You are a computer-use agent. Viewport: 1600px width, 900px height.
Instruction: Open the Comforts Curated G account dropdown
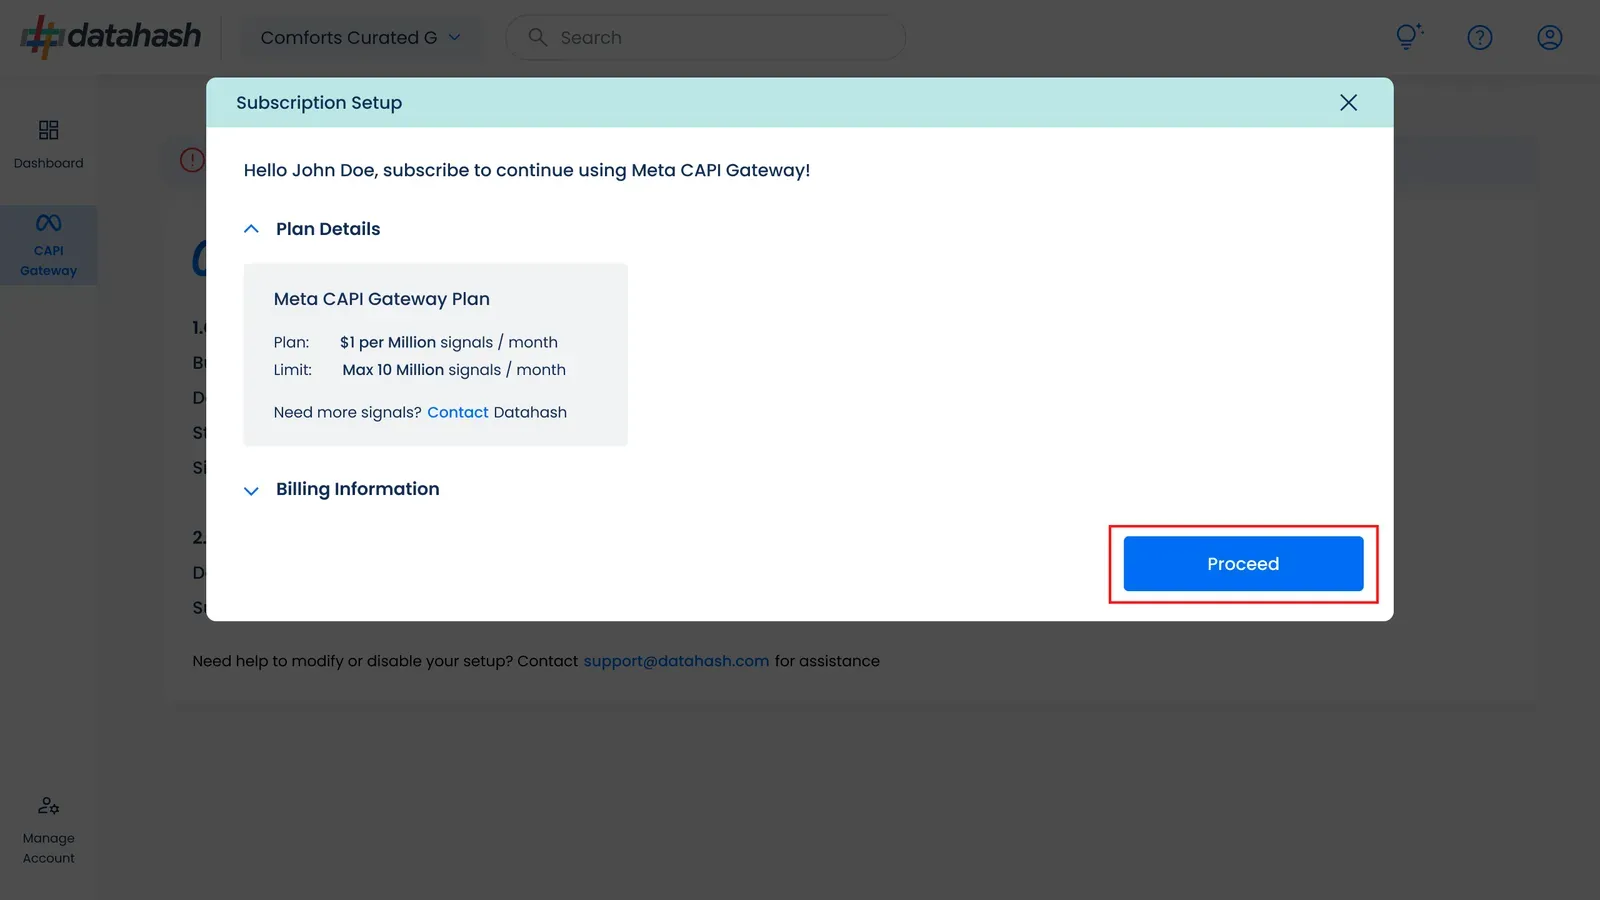point(360,38)
